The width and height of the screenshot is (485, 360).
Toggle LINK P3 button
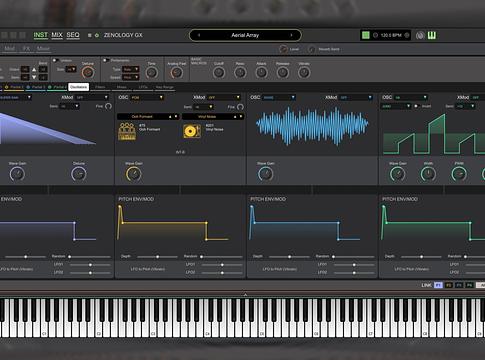459,285
